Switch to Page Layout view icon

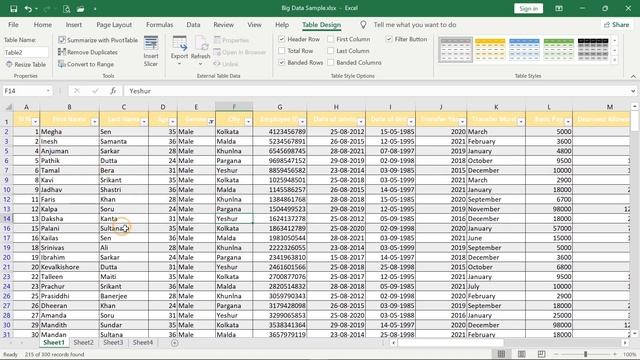pyautogui.click(x=521, y=354)
